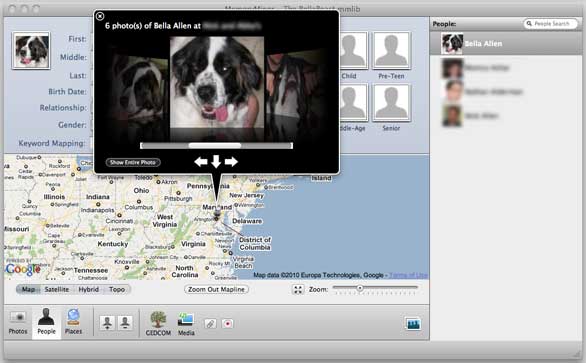Click the paperclip attachment icon
Screen dimensions: 586x363
pyautogui.click(x=210, y=324)
